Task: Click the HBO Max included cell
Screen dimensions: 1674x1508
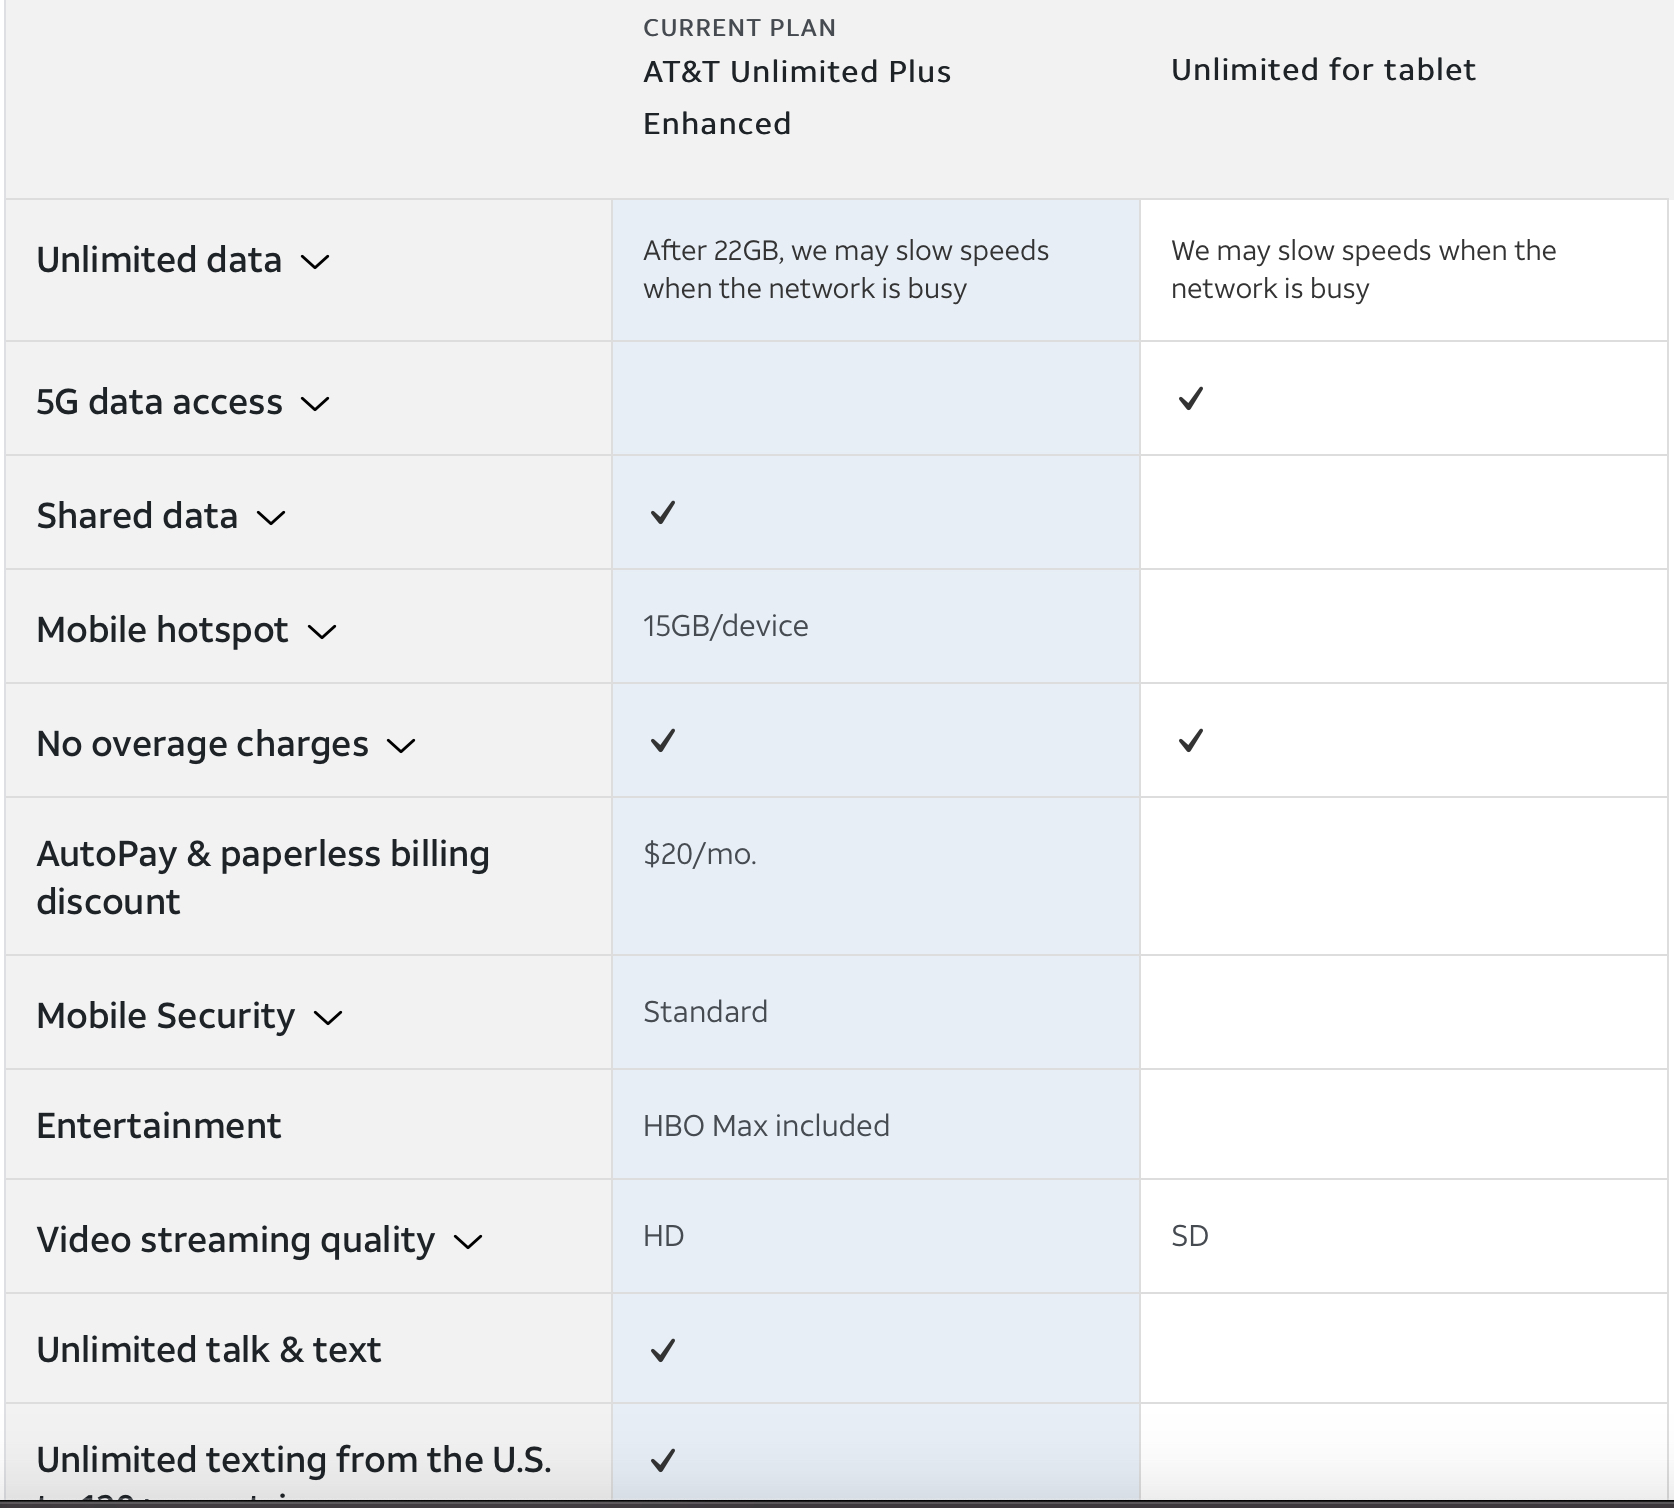Action: click(x=766, y=1126)
